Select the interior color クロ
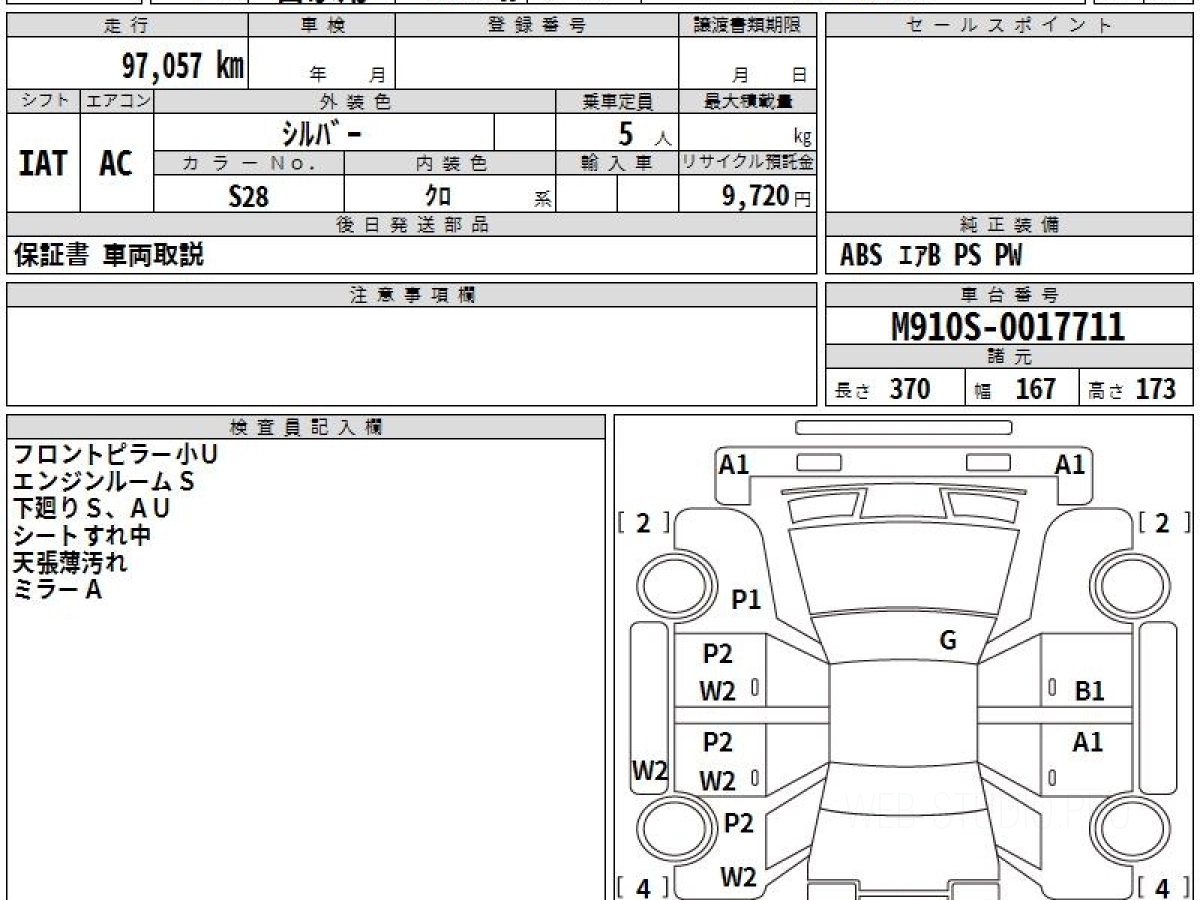The width and height of the screenshot is (1200, 900). click(x=438, y=196)
